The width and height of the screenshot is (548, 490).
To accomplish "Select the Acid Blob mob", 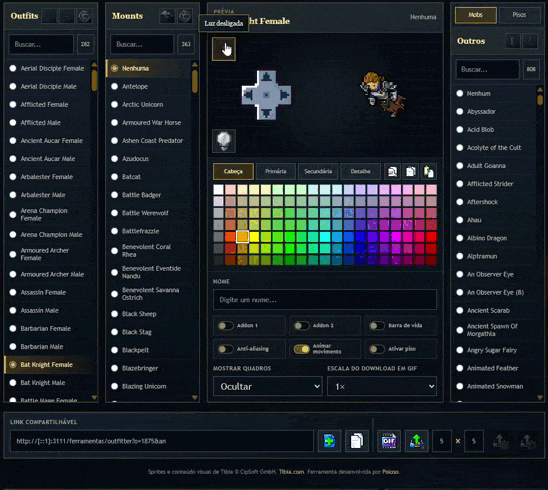I will tap(494, 130).
